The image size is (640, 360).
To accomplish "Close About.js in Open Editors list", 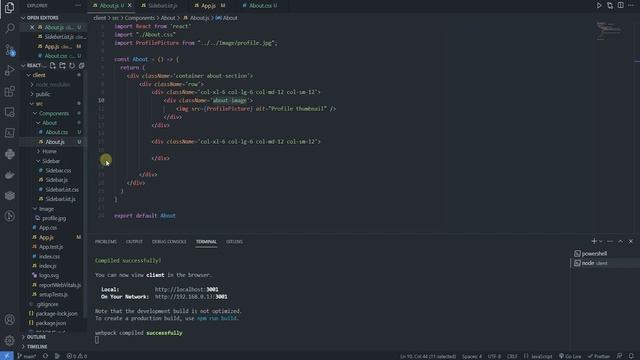I will click(x=32, y=27).
